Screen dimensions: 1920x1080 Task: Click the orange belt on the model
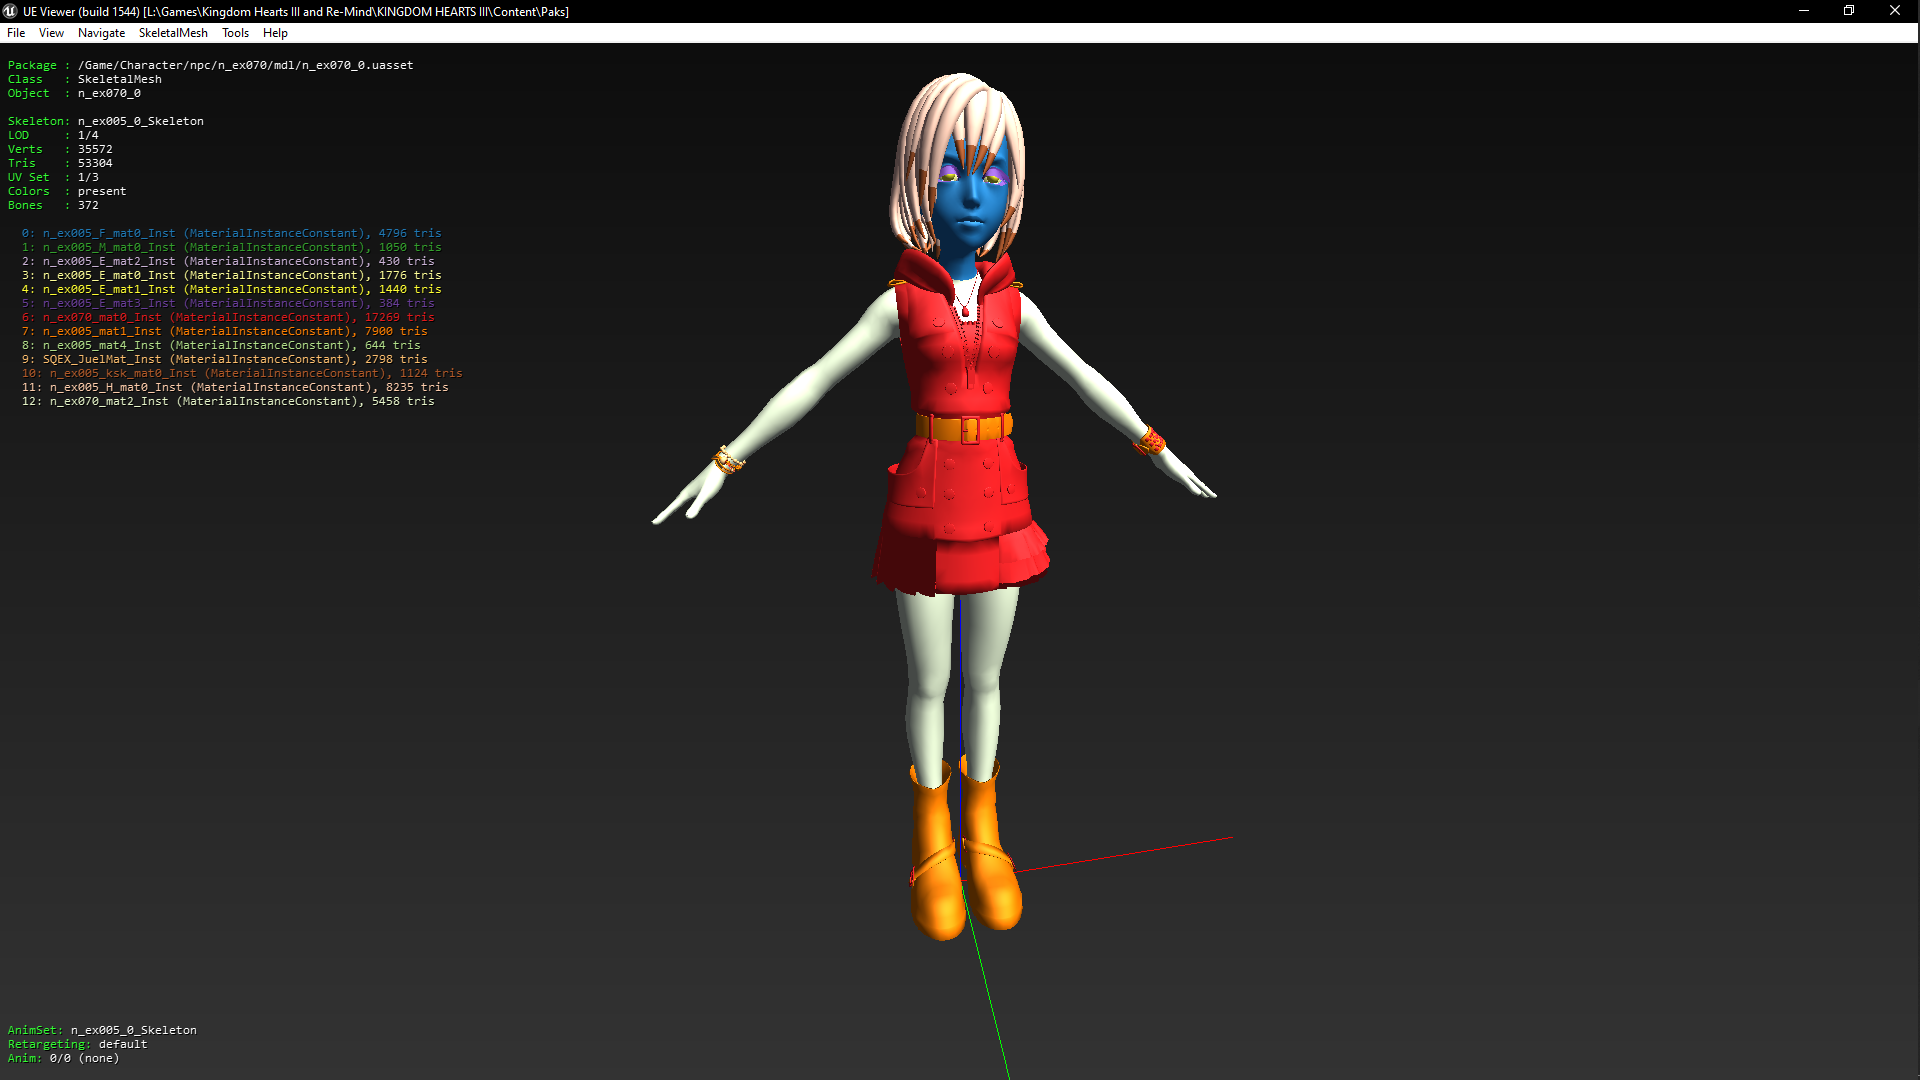pos(963,428)
